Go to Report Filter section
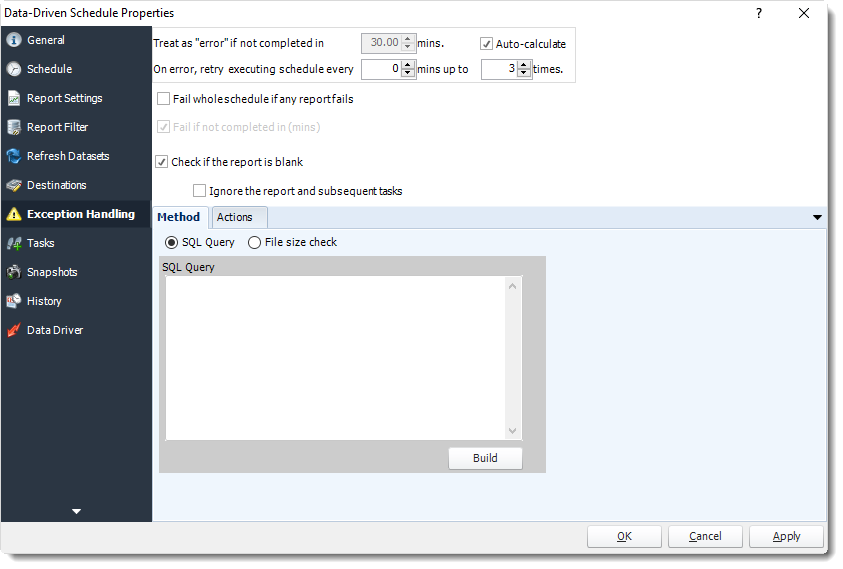 coord(58,127)
